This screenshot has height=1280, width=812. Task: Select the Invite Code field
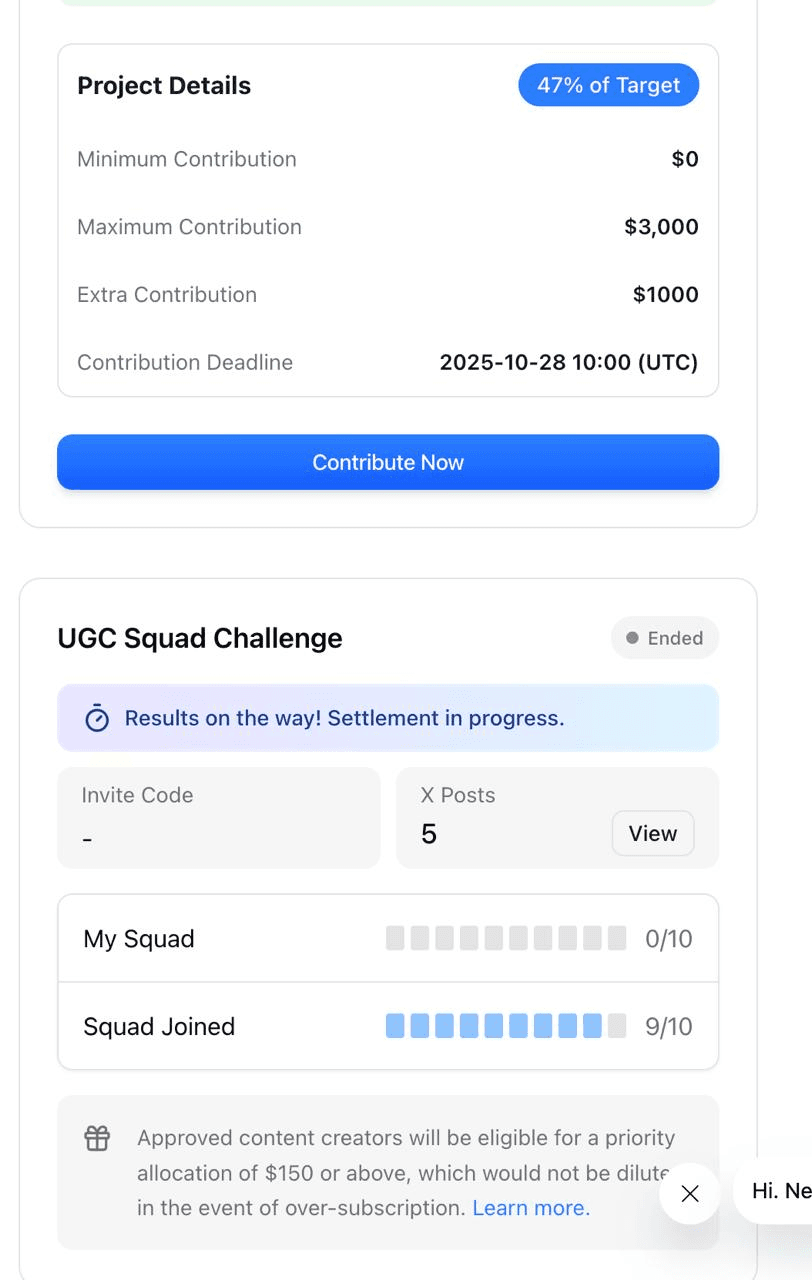point(218,817)
